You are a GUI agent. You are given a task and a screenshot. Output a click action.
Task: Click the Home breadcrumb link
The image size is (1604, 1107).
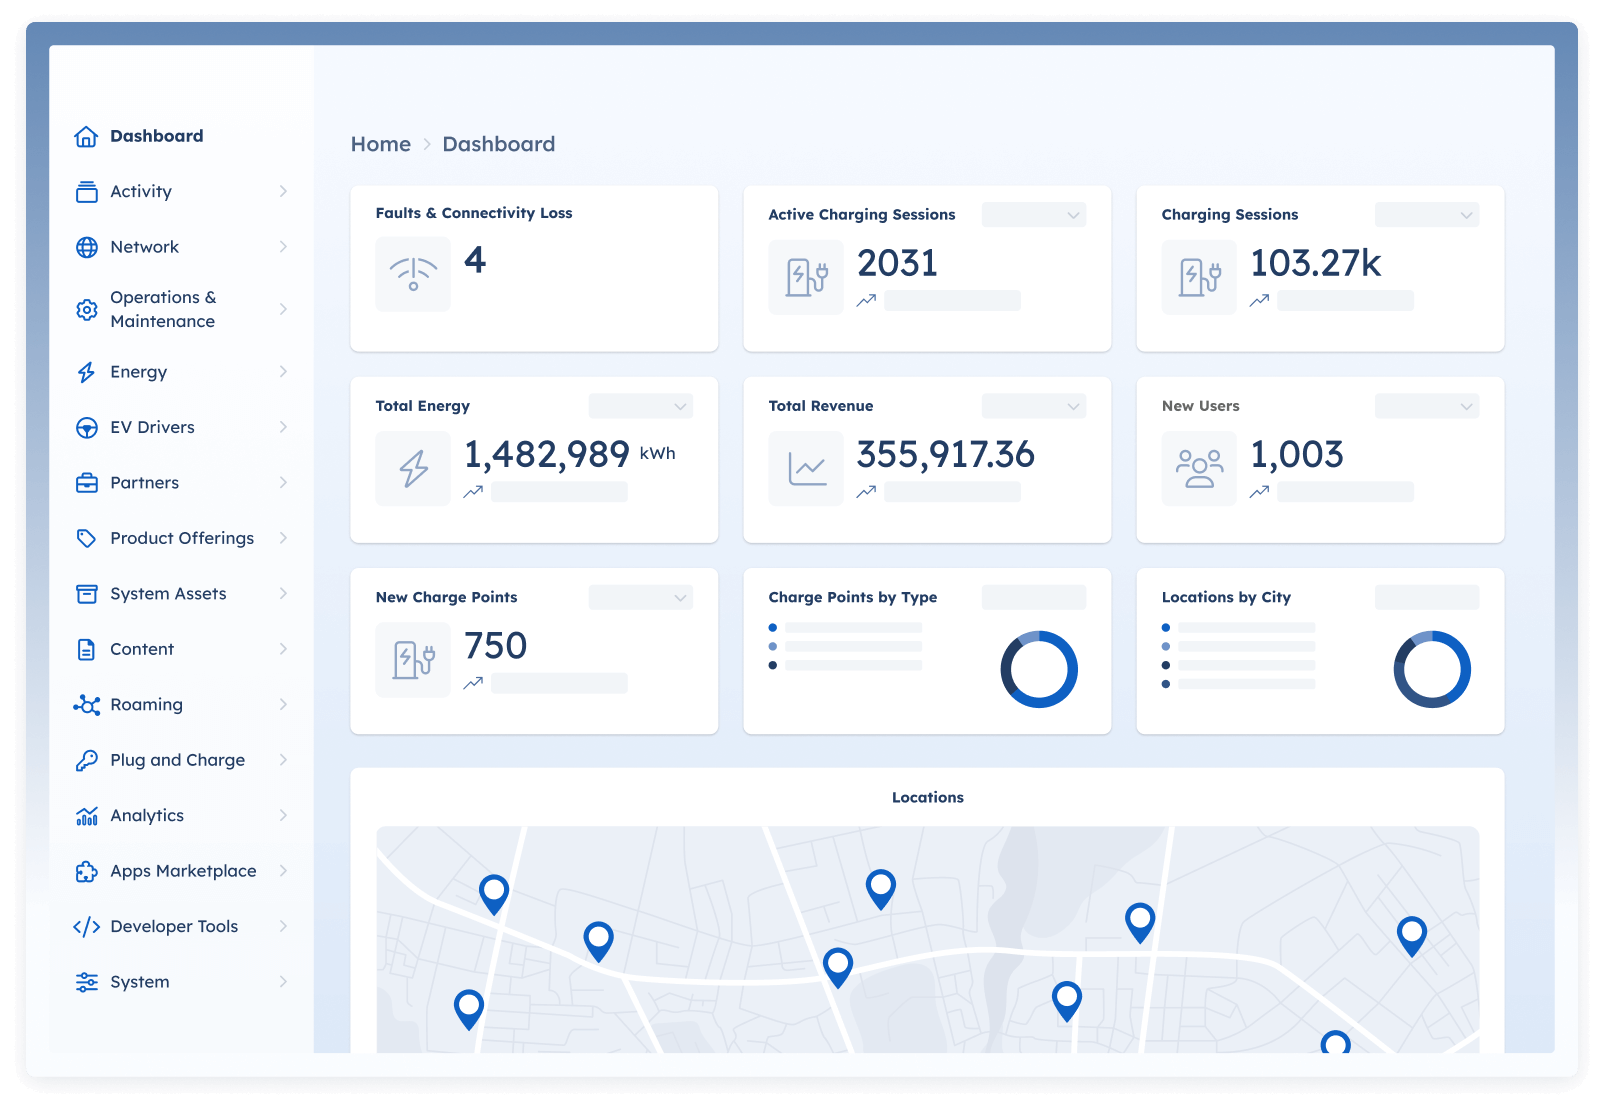tap(380, 144)
